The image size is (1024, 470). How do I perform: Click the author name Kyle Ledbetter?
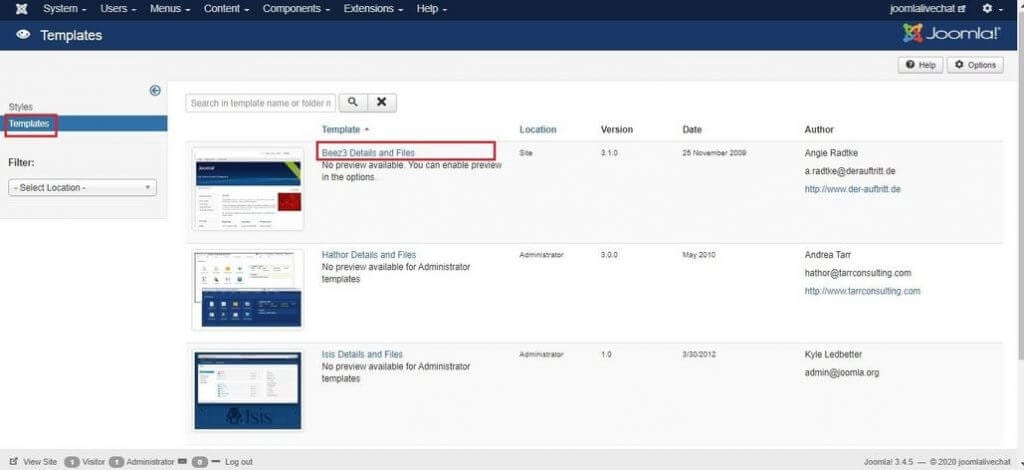(x=833, y=354)
